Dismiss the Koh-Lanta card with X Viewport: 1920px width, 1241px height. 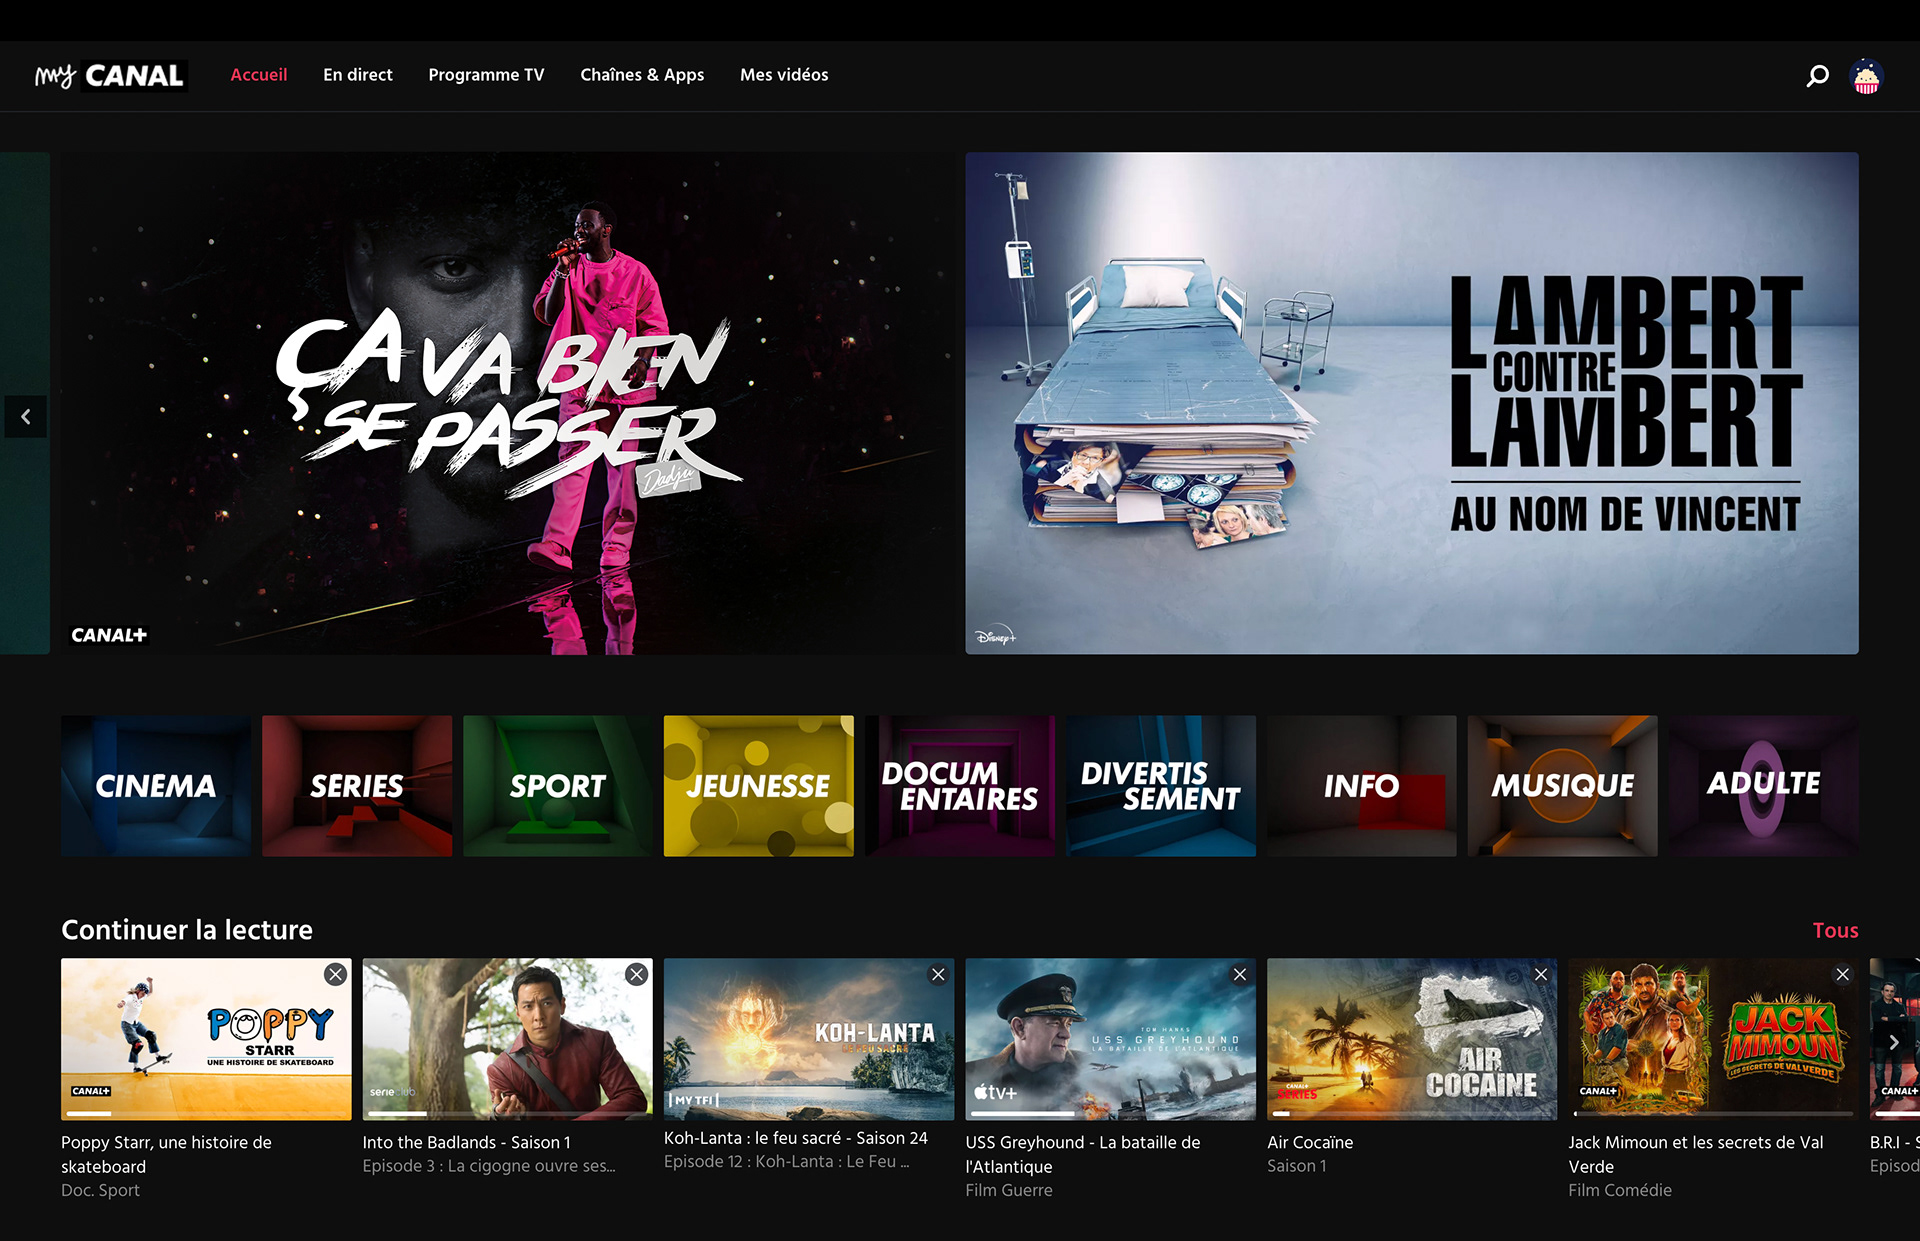tap(938, 974)
